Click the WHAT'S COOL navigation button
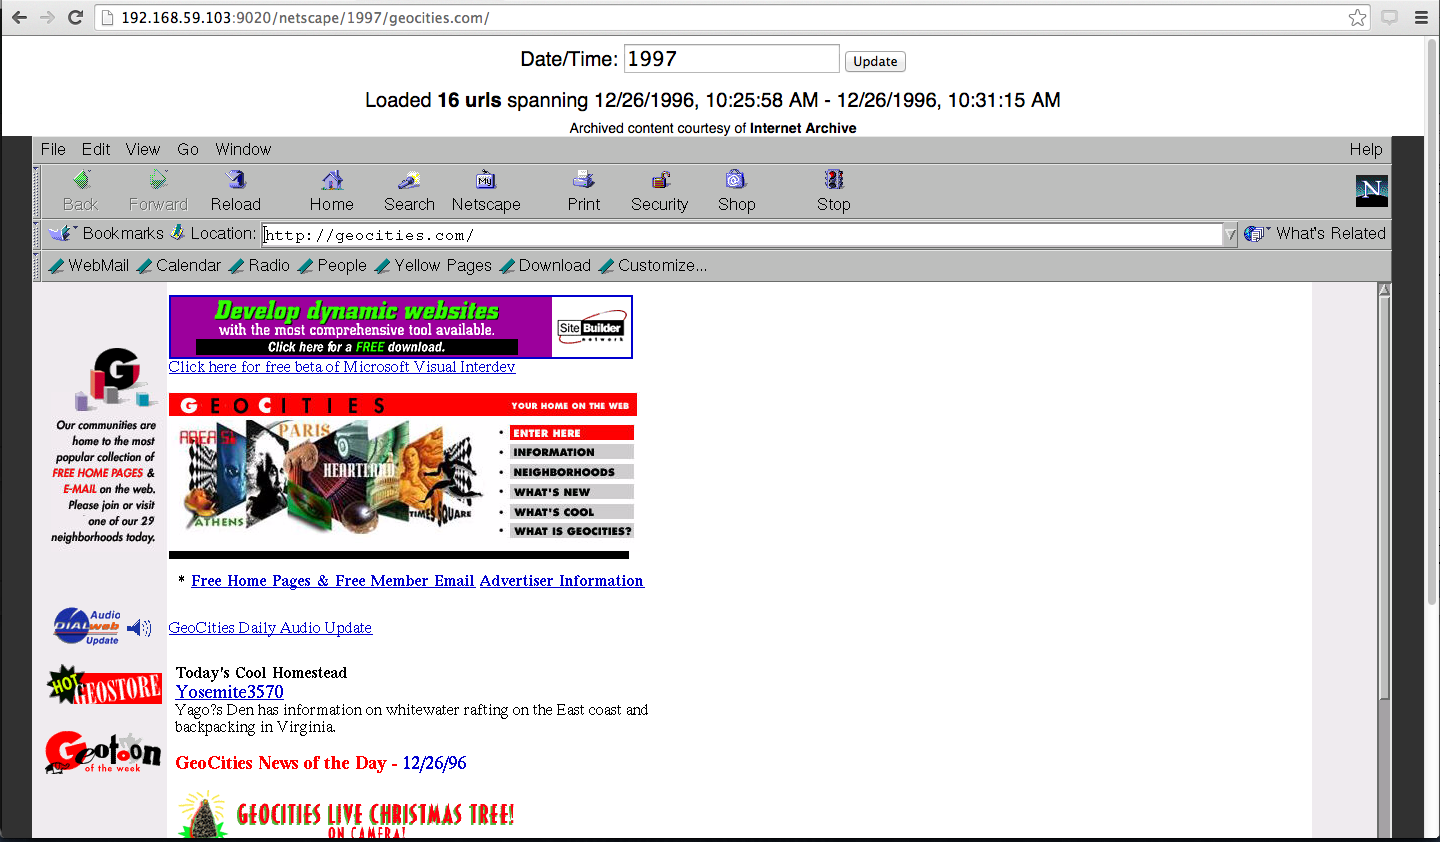The height and width of the screenshot is (842, 1440). coord(572,511)
